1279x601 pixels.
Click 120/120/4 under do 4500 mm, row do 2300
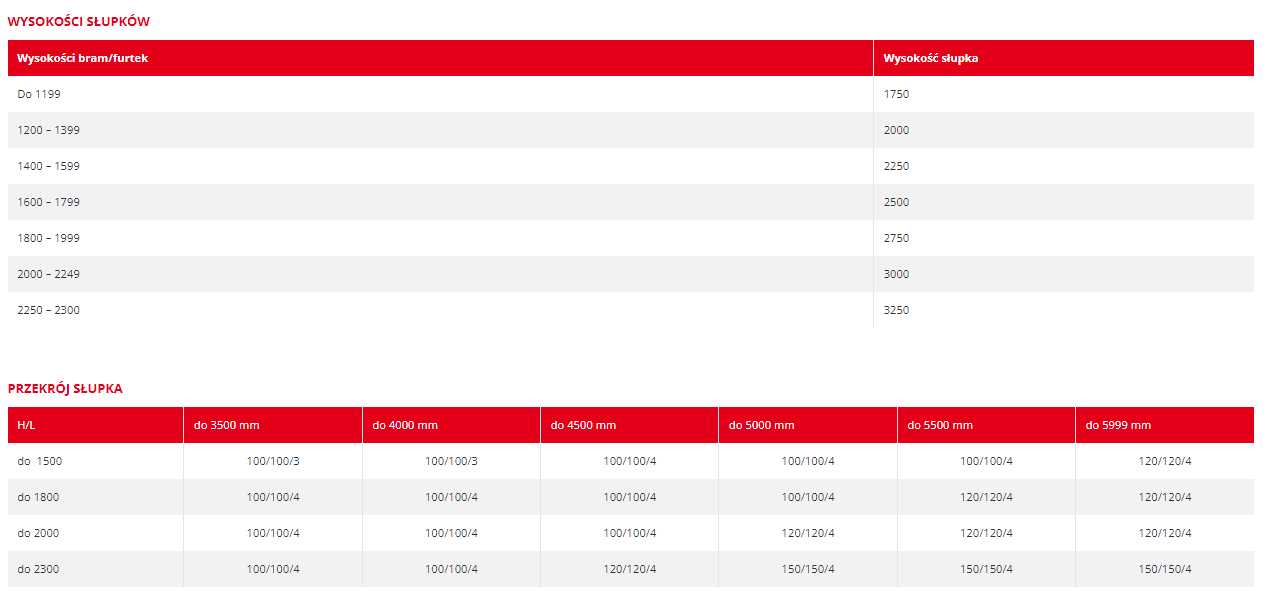[x=629, y=569]
